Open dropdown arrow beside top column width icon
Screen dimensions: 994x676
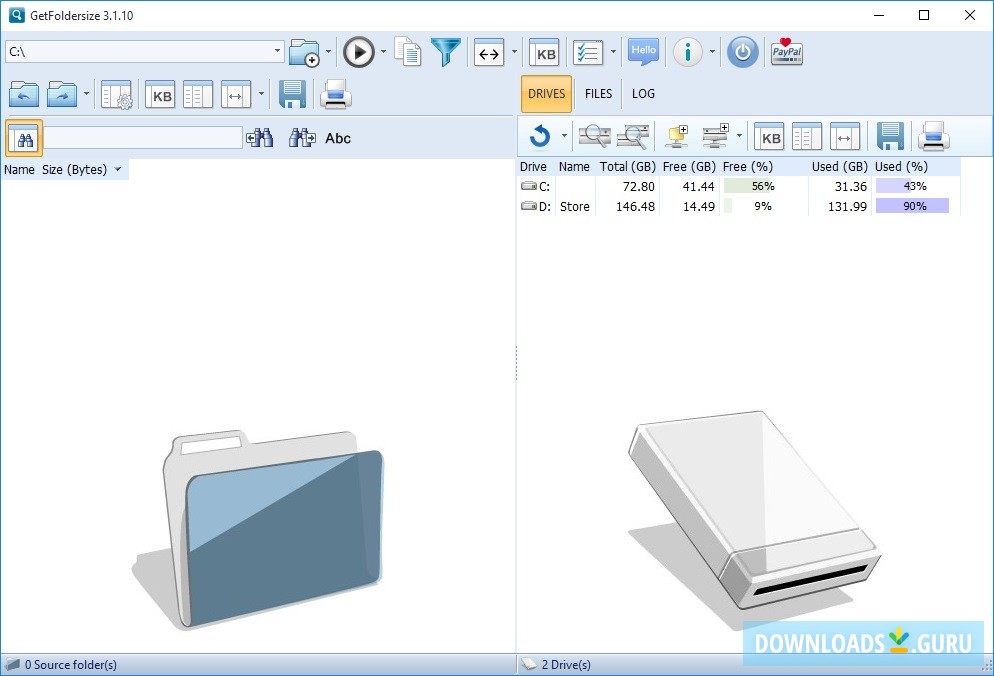coord(513,52)
